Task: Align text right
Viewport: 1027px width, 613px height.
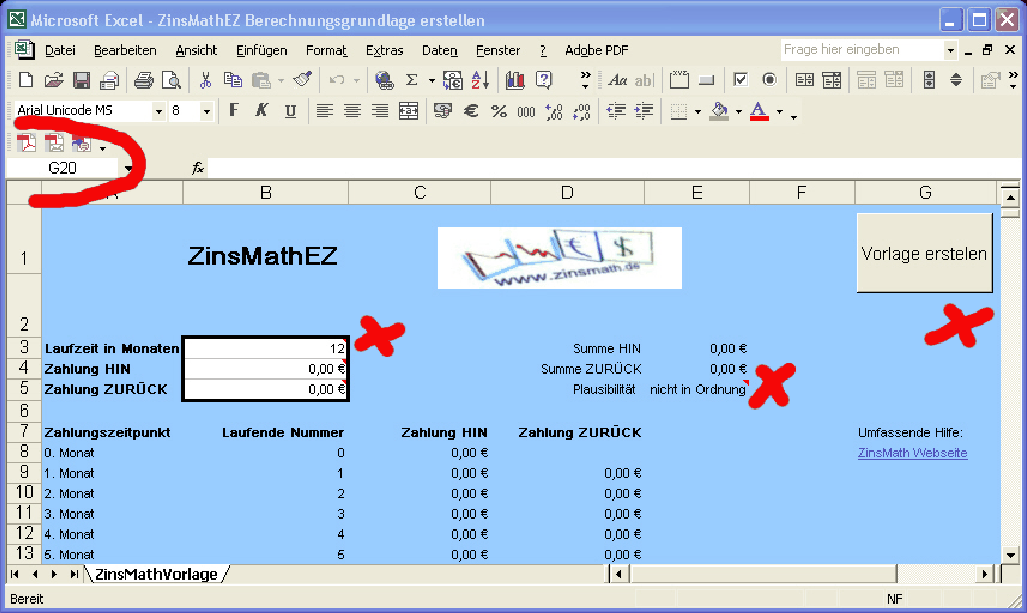Action: [x=380, y=111]
